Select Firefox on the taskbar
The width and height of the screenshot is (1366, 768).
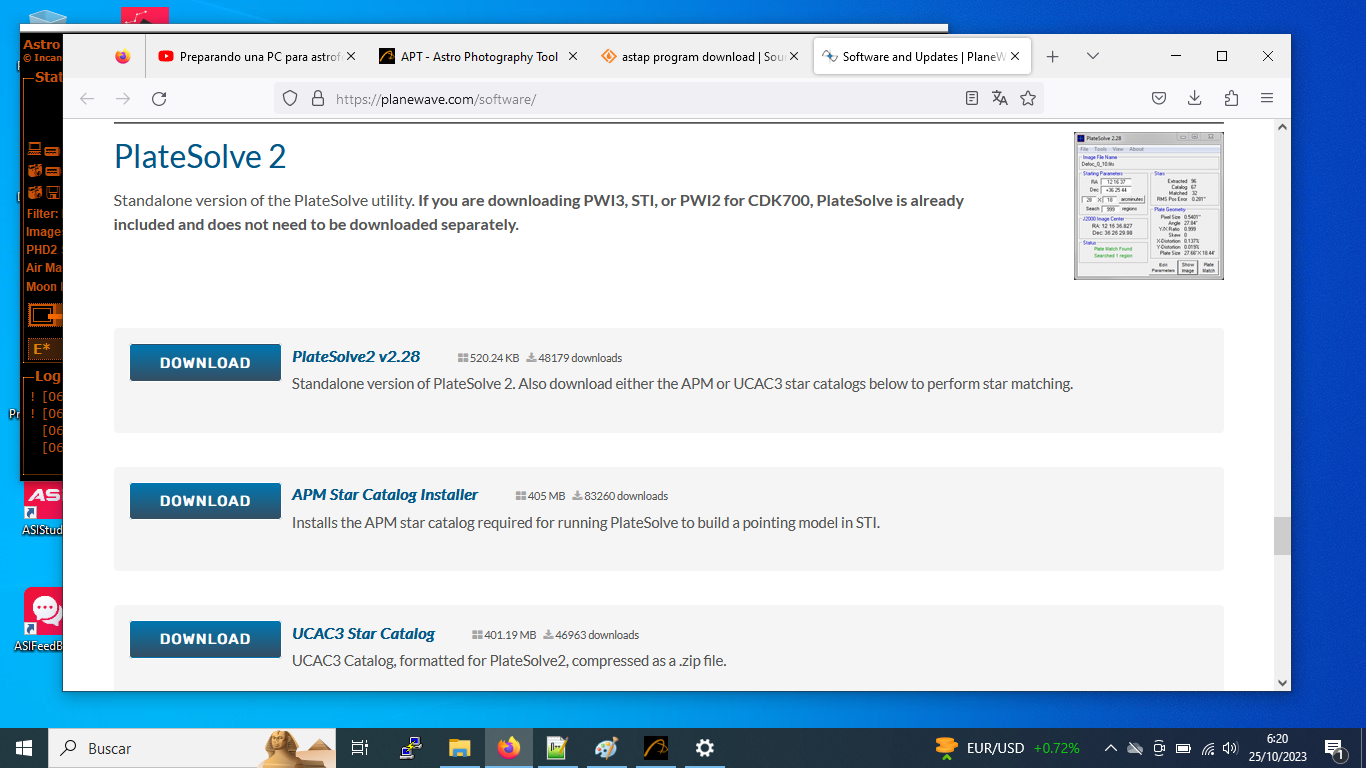point(508,748)
